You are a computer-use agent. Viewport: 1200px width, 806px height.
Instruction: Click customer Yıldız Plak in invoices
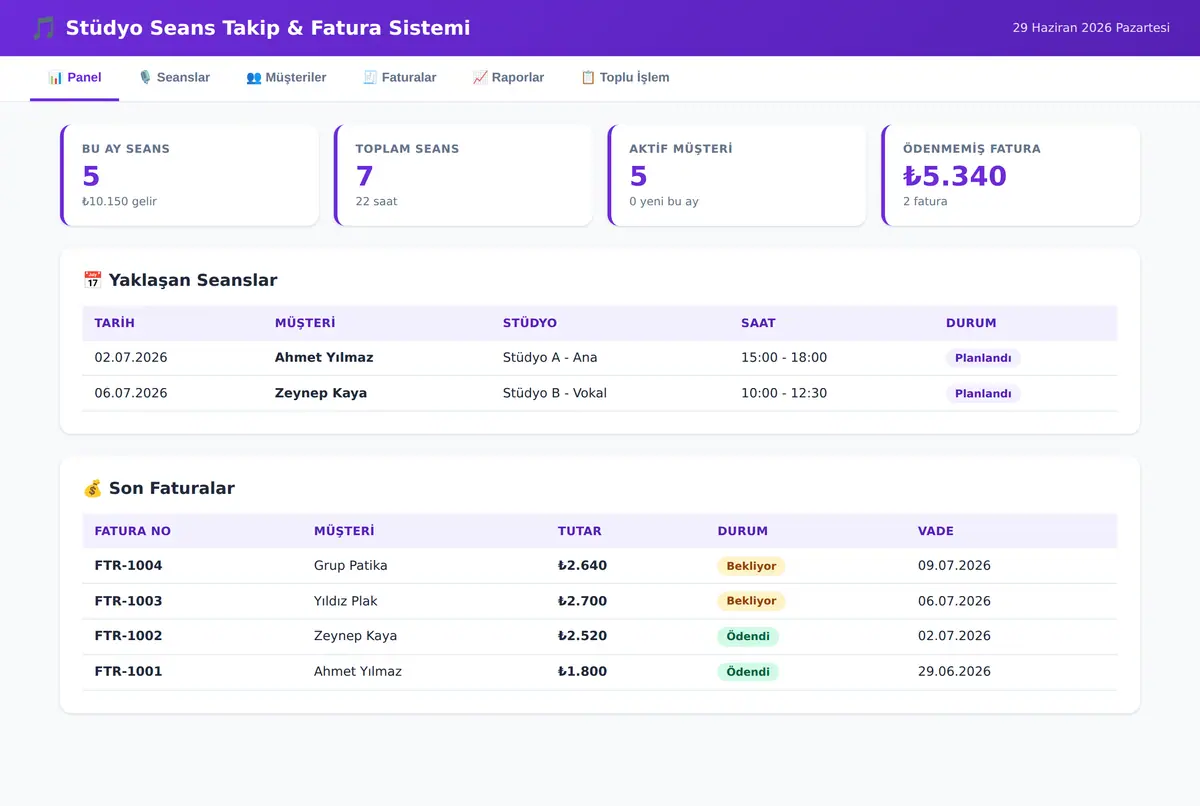tap(346, 601)
